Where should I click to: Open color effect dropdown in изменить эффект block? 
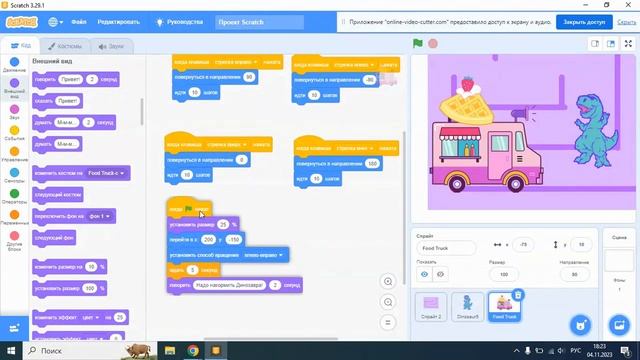click(91, 317)
